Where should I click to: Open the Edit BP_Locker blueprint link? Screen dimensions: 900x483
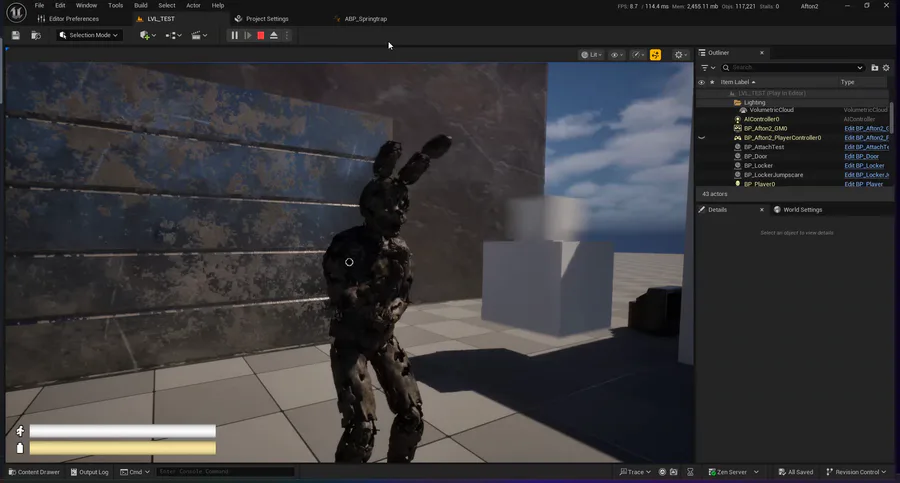[x=864, y=165]
